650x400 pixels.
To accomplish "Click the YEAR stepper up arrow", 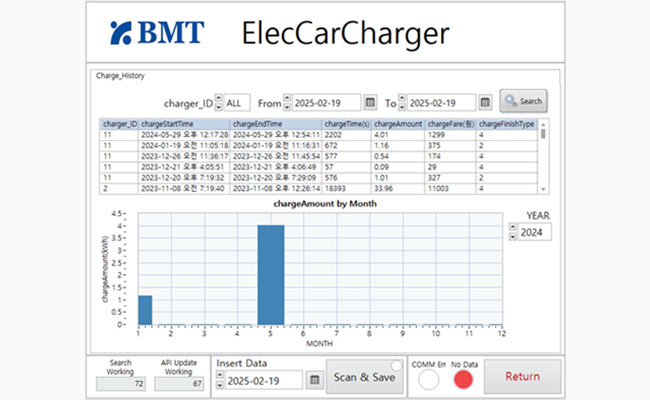I will [x=513, y=228].
